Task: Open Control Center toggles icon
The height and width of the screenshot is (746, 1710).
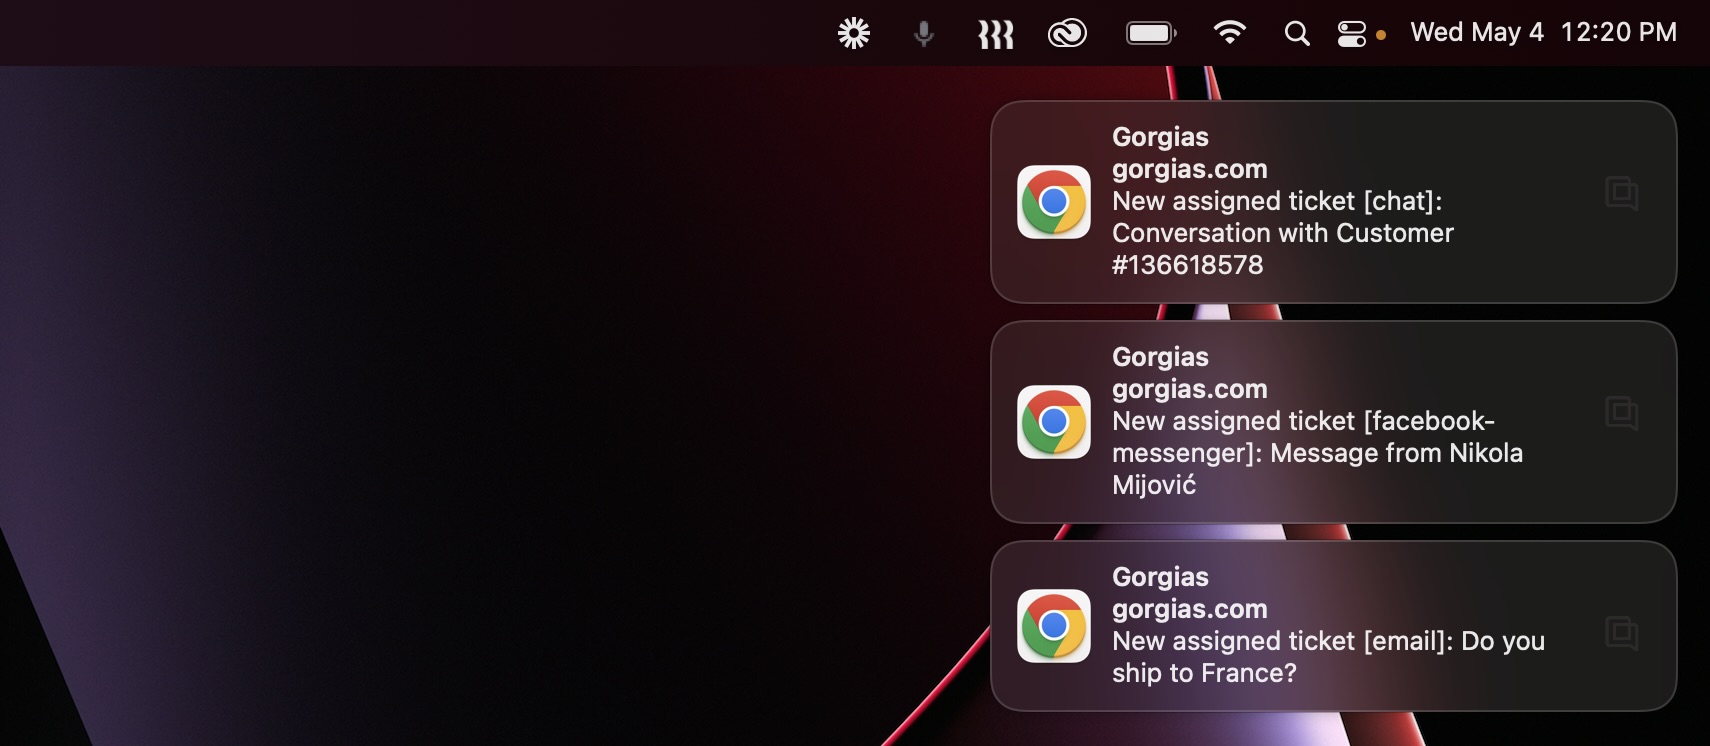Action: (1352, 34)
